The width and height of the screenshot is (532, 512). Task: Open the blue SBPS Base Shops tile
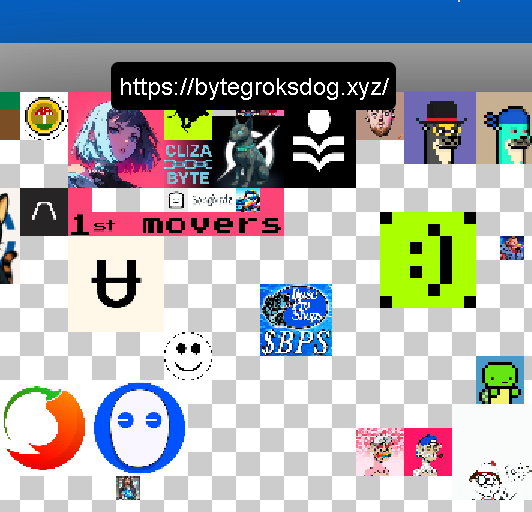point(296,320)
